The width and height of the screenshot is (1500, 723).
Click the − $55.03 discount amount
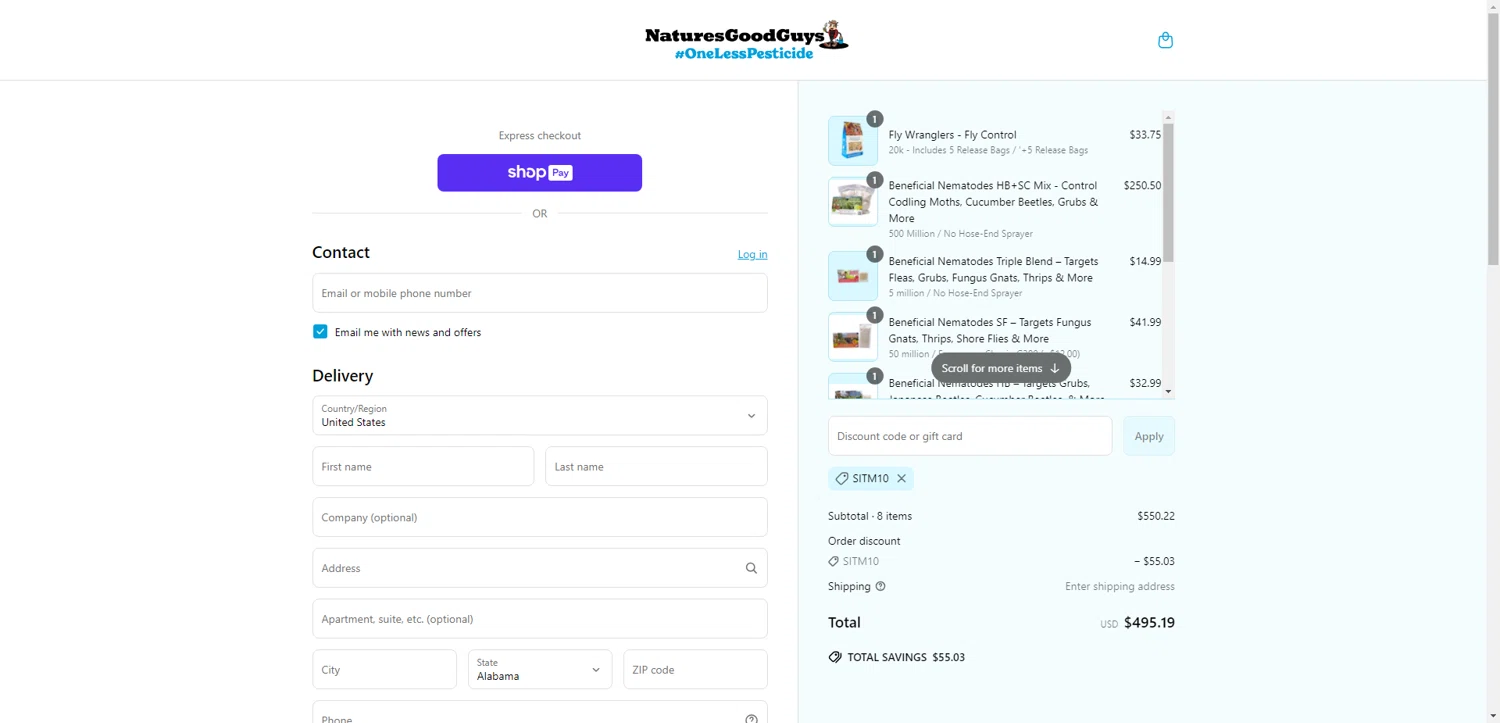tap(1154, 562)
